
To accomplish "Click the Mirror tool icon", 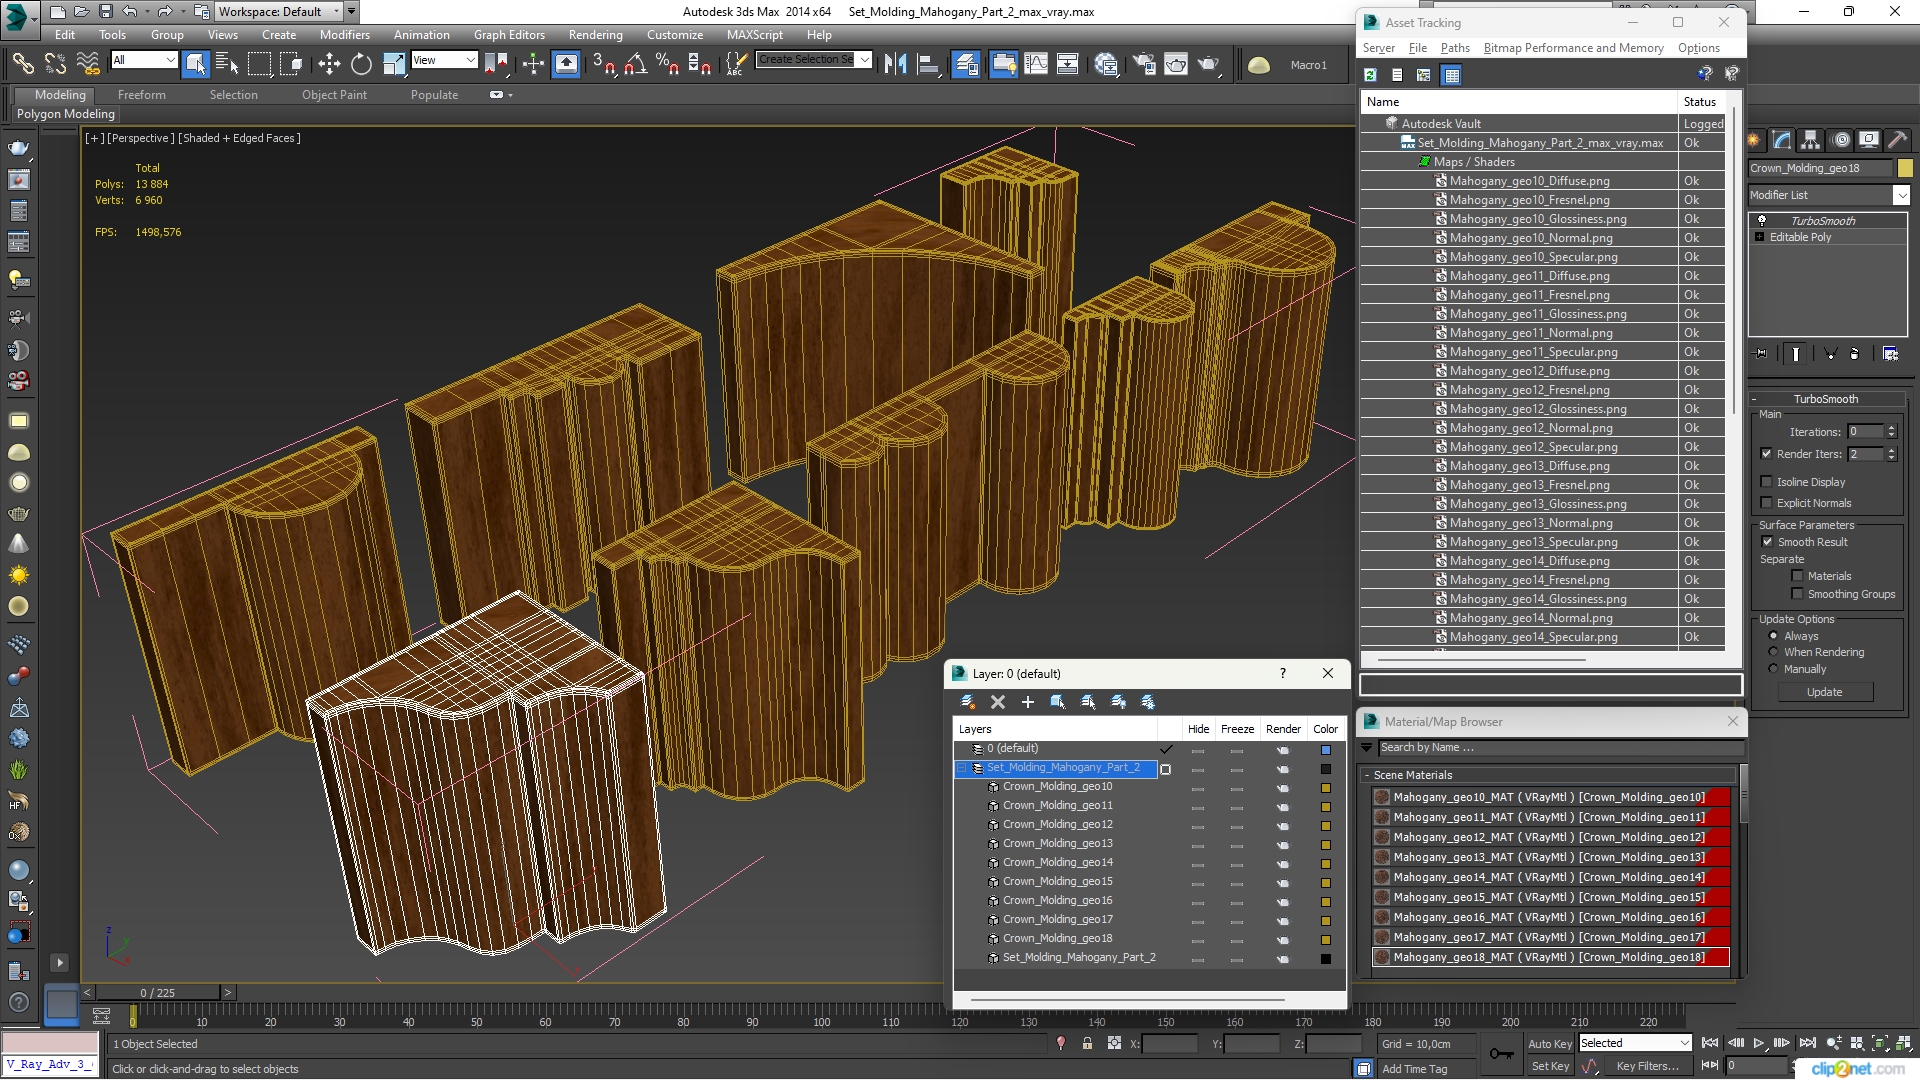I will point(895,65).
